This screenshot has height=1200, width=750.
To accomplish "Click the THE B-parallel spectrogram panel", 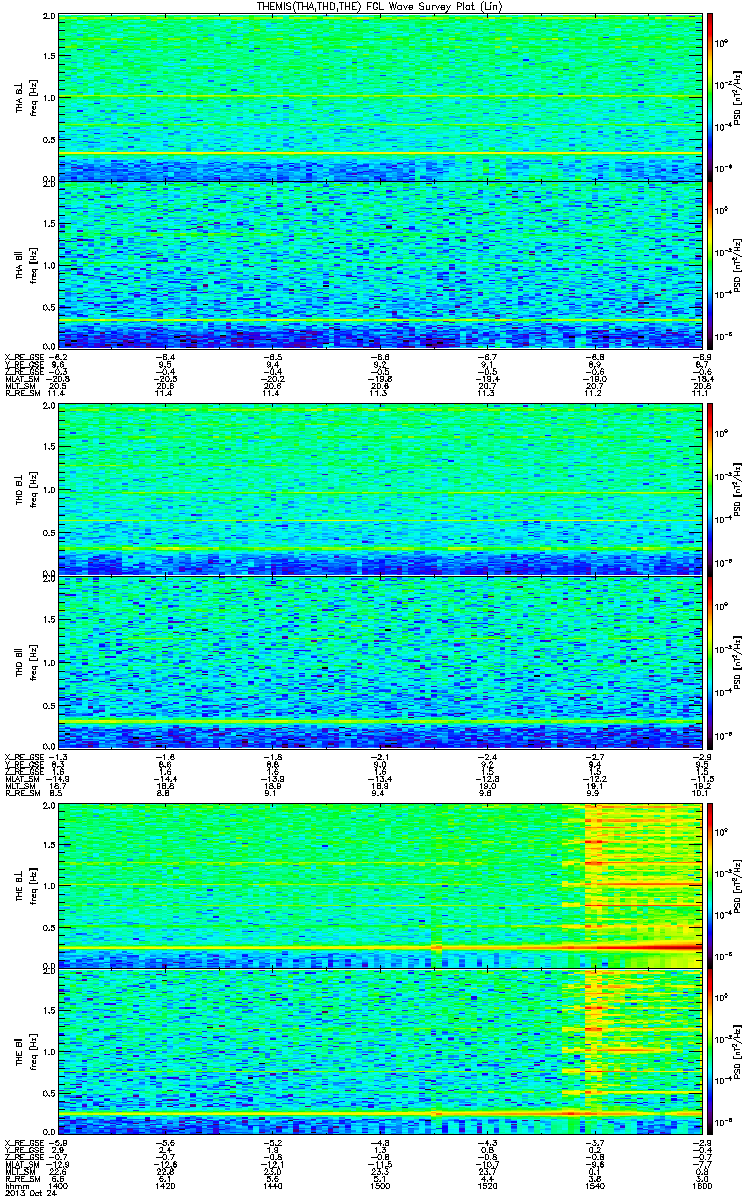I will tap(379, 1052).
